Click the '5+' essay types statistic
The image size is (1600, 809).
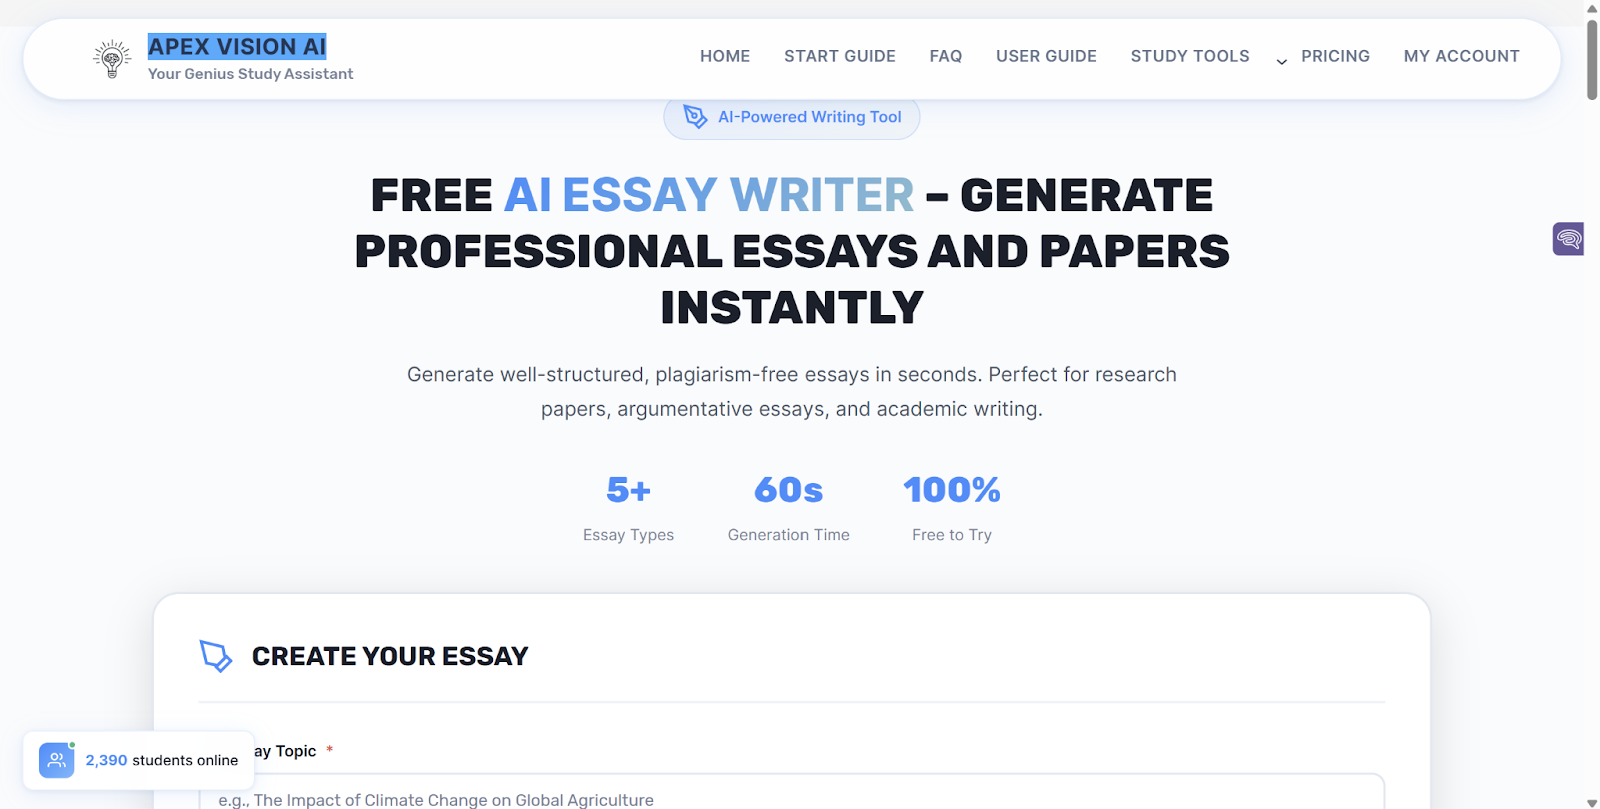coord(628,490)
